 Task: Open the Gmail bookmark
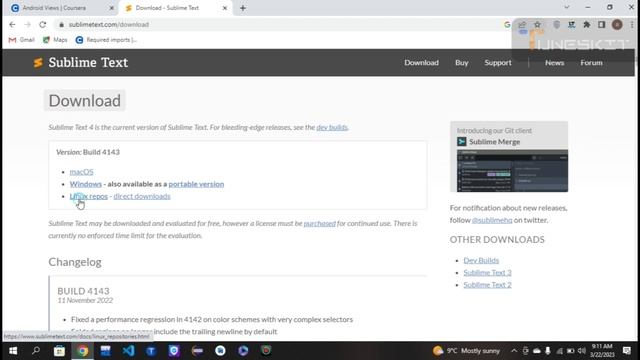[22, 40]
